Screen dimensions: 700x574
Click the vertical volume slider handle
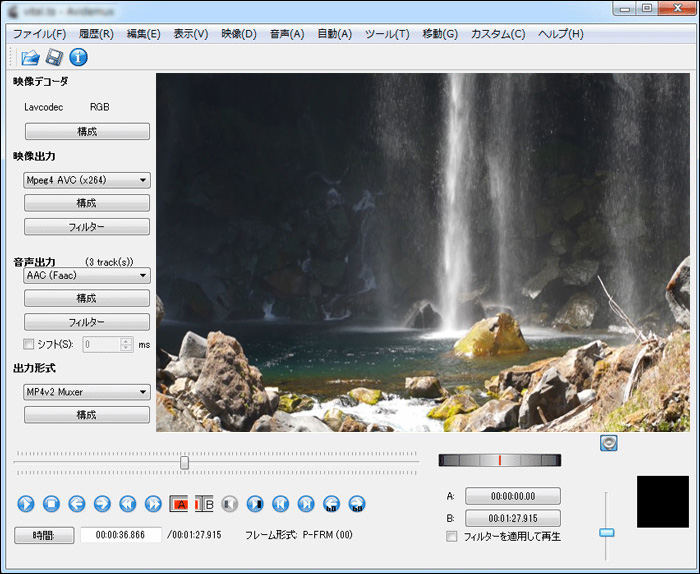(x=606, y=532)
